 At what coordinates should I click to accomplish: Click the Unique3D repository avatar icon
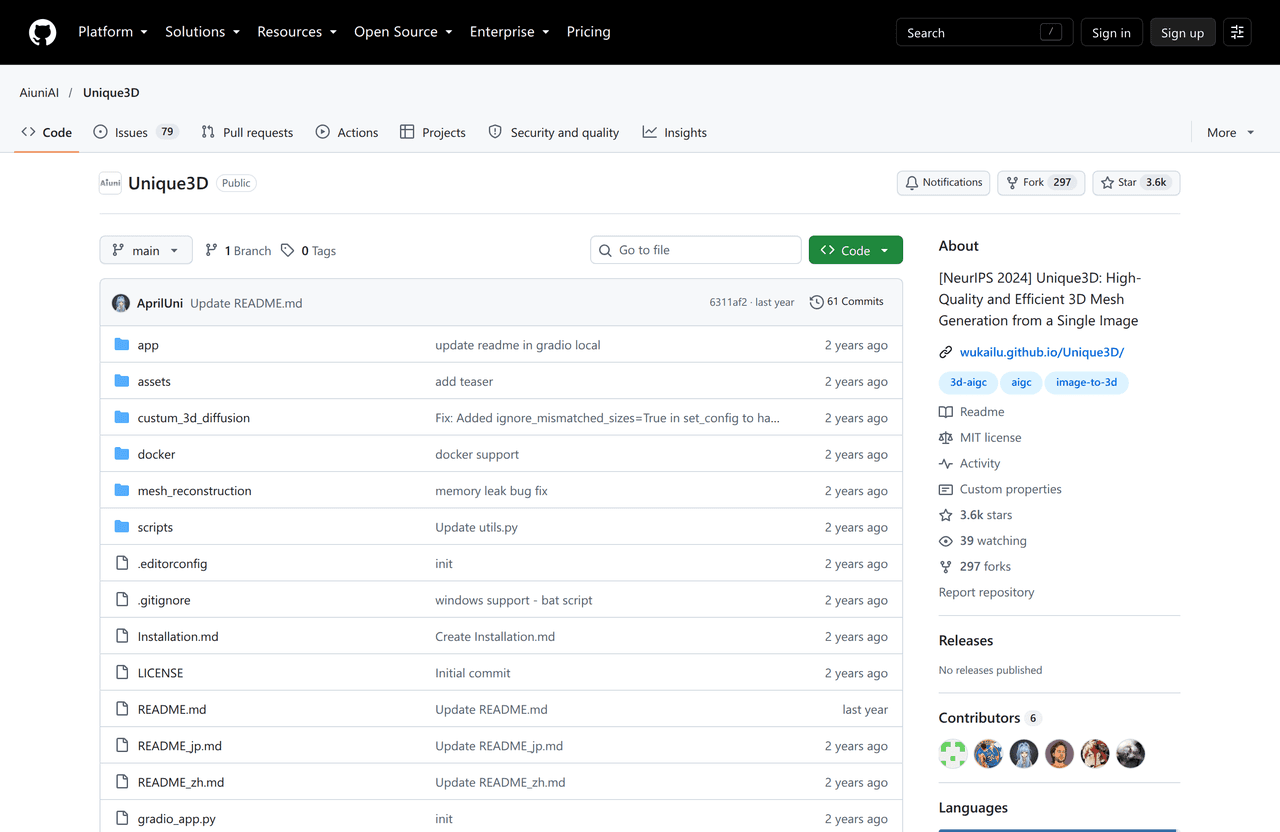coord(110,183)
